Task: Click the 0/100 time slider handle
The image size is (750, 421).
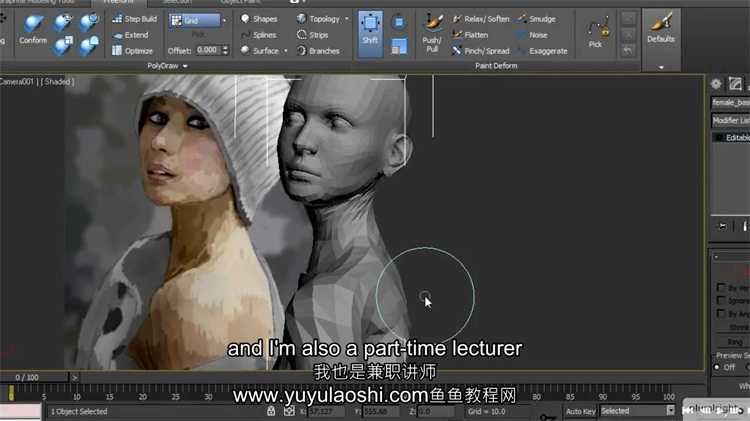Action: click(x=33, y=377)
